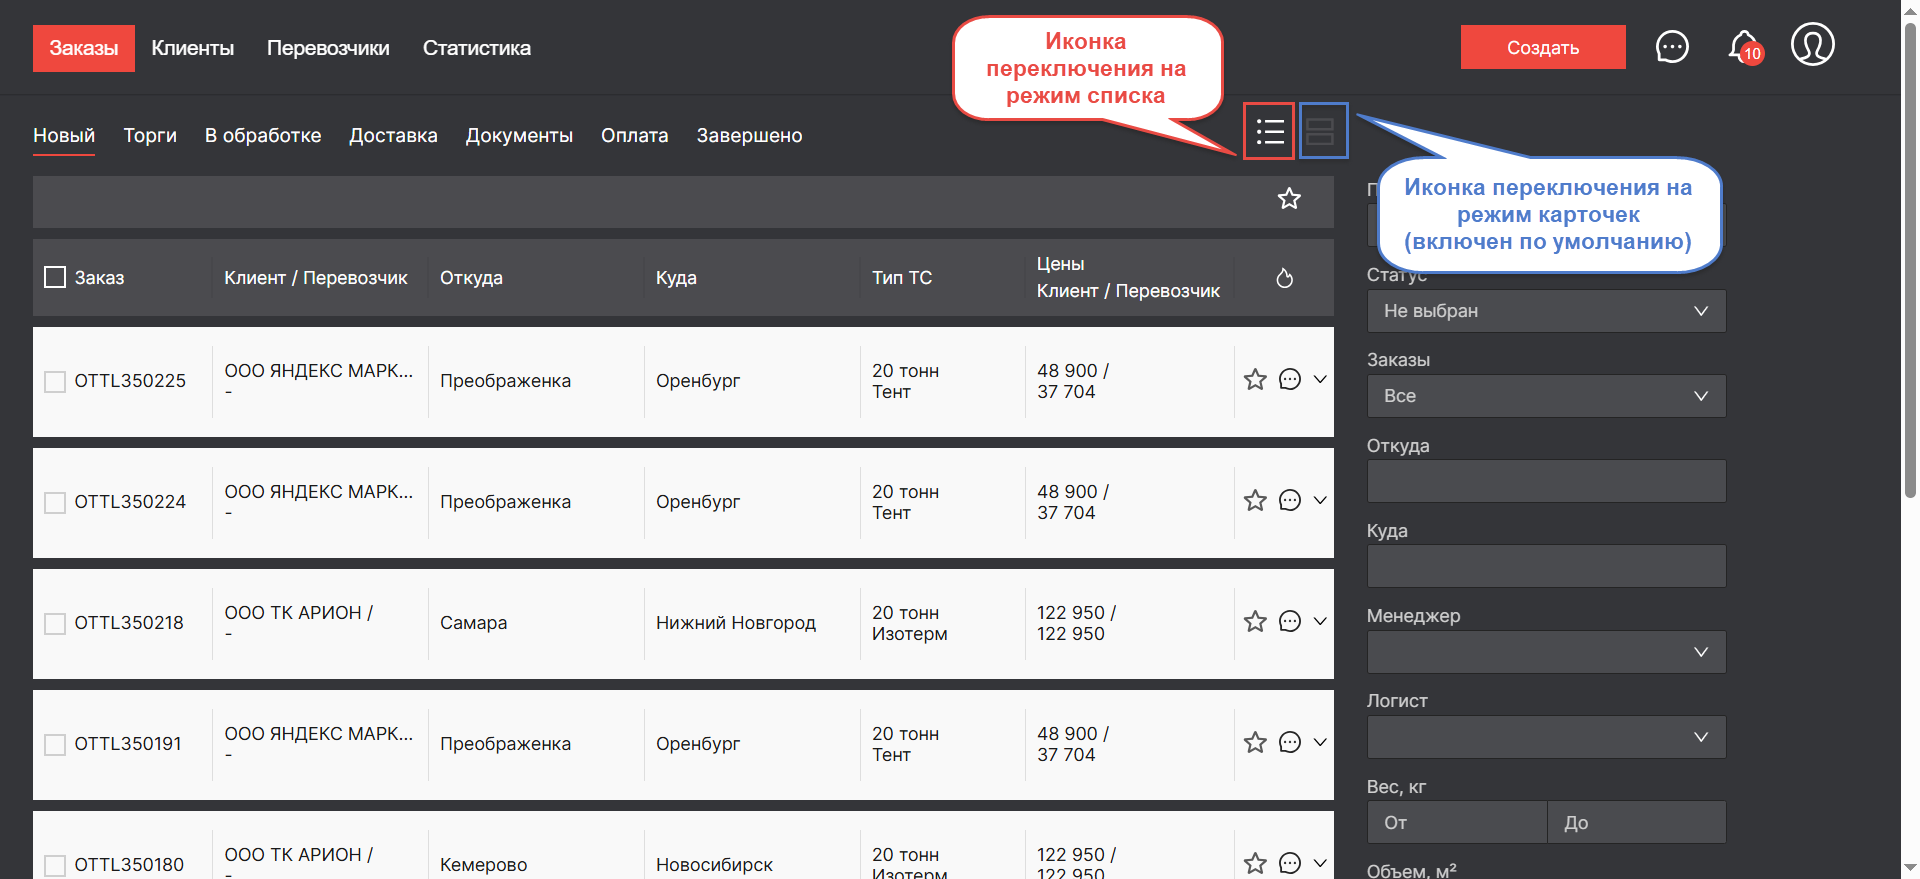The width and height of the screenshot is (1920, 879).
Task: Click the Откуда filter input field
Action: (1545, 481)
